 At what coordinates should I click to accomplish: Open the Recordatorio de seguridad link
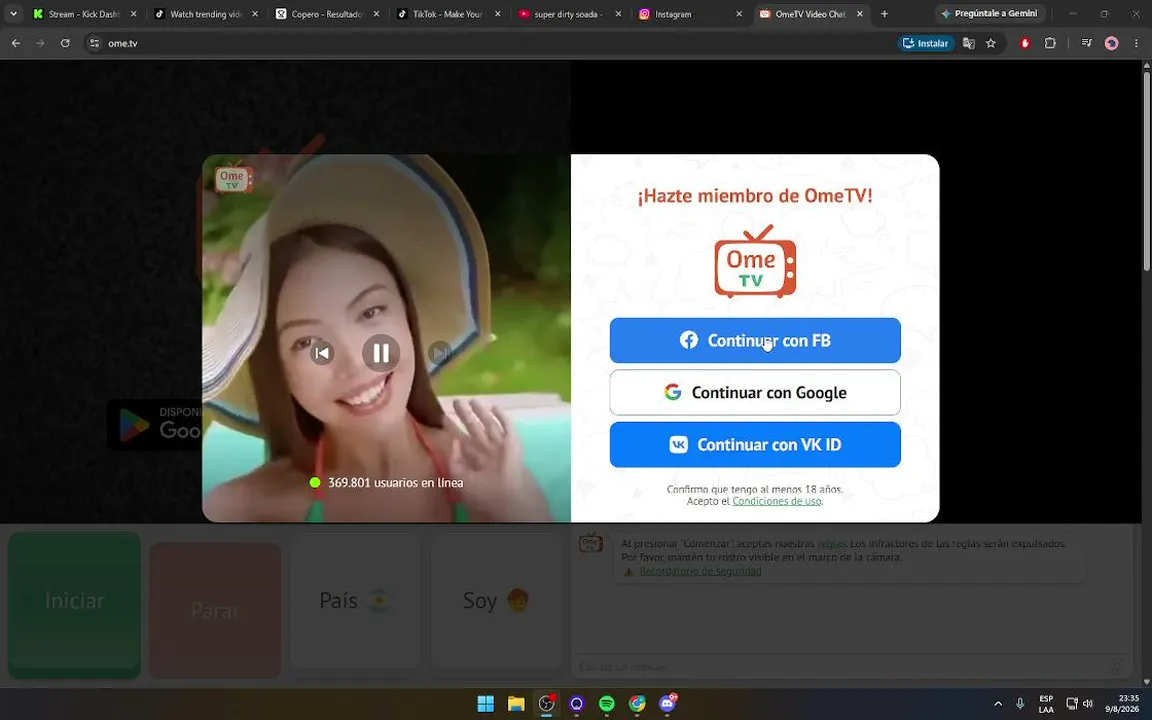pos(700,571)
